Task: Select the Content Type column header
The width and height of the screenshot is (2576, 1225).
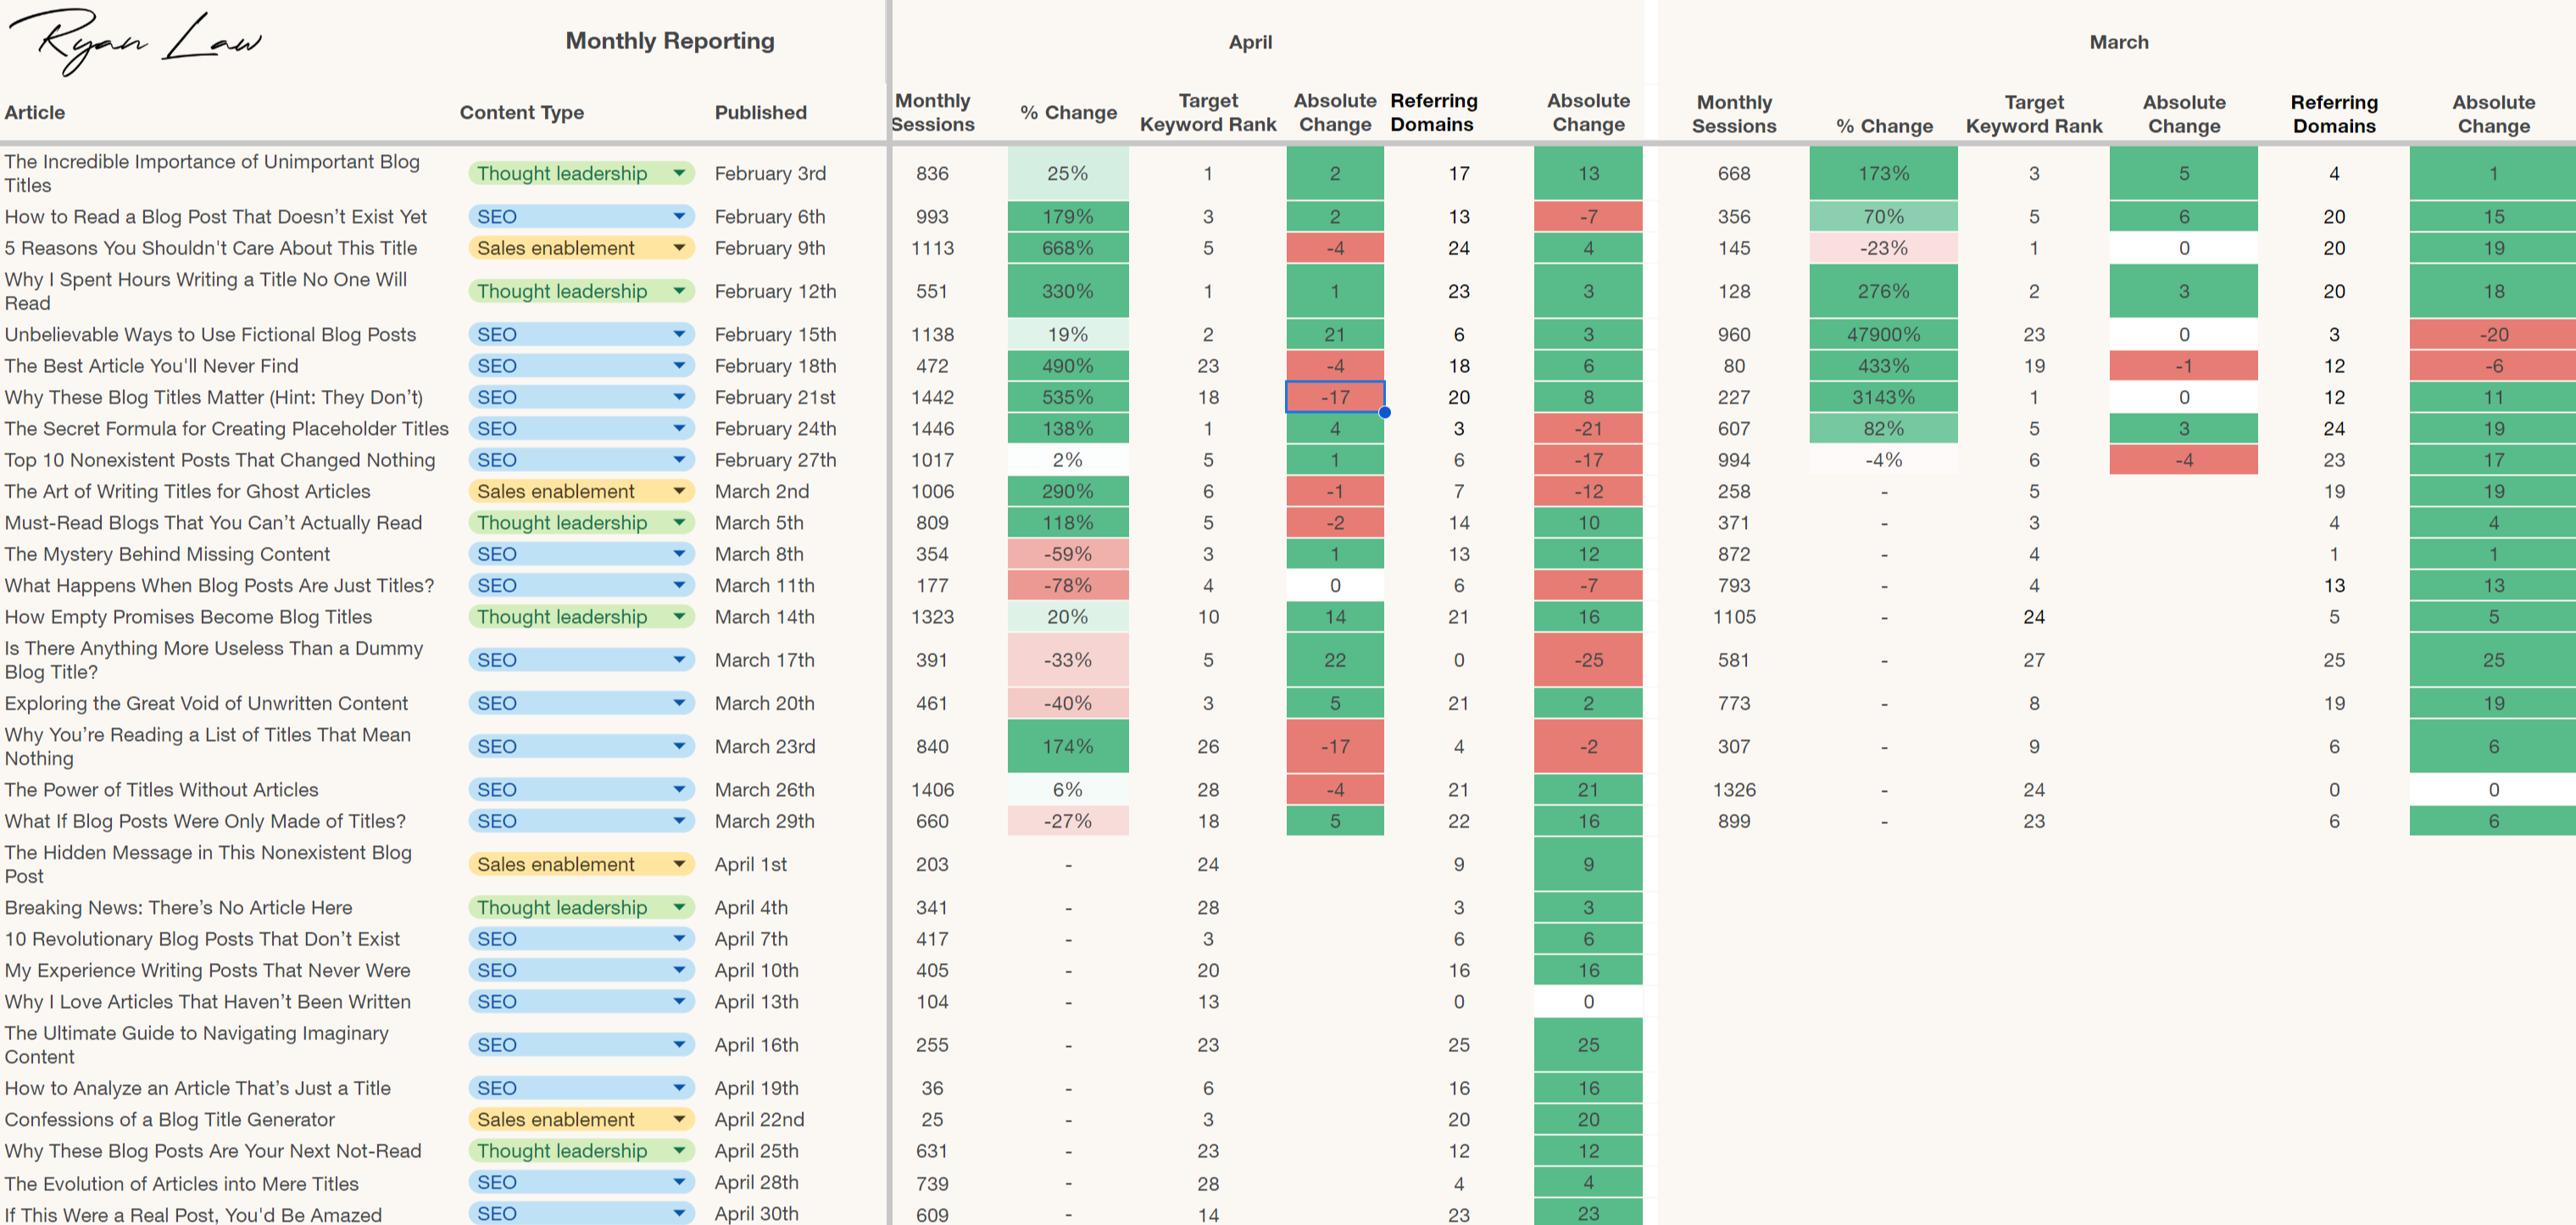Action: pyautogui.click(x=521, y=112)
